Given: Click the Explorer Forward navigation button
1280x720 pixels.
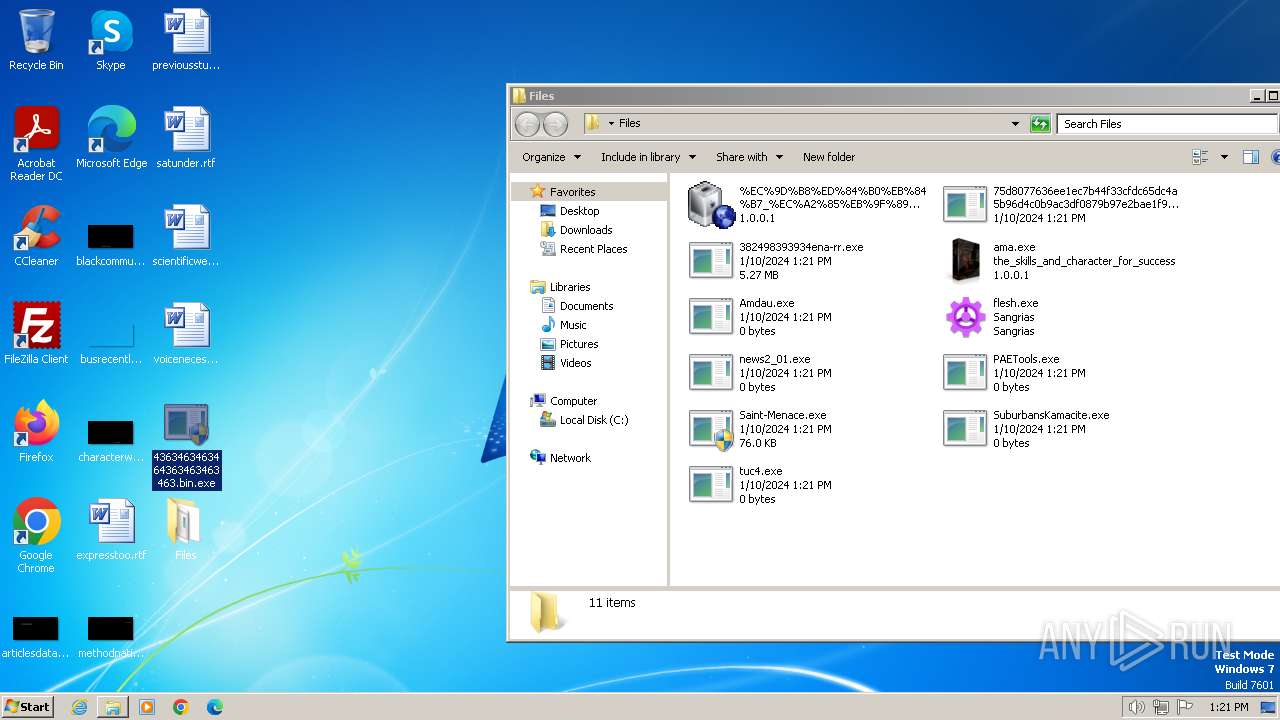Looking at the screenshot, I should point(555,124).
